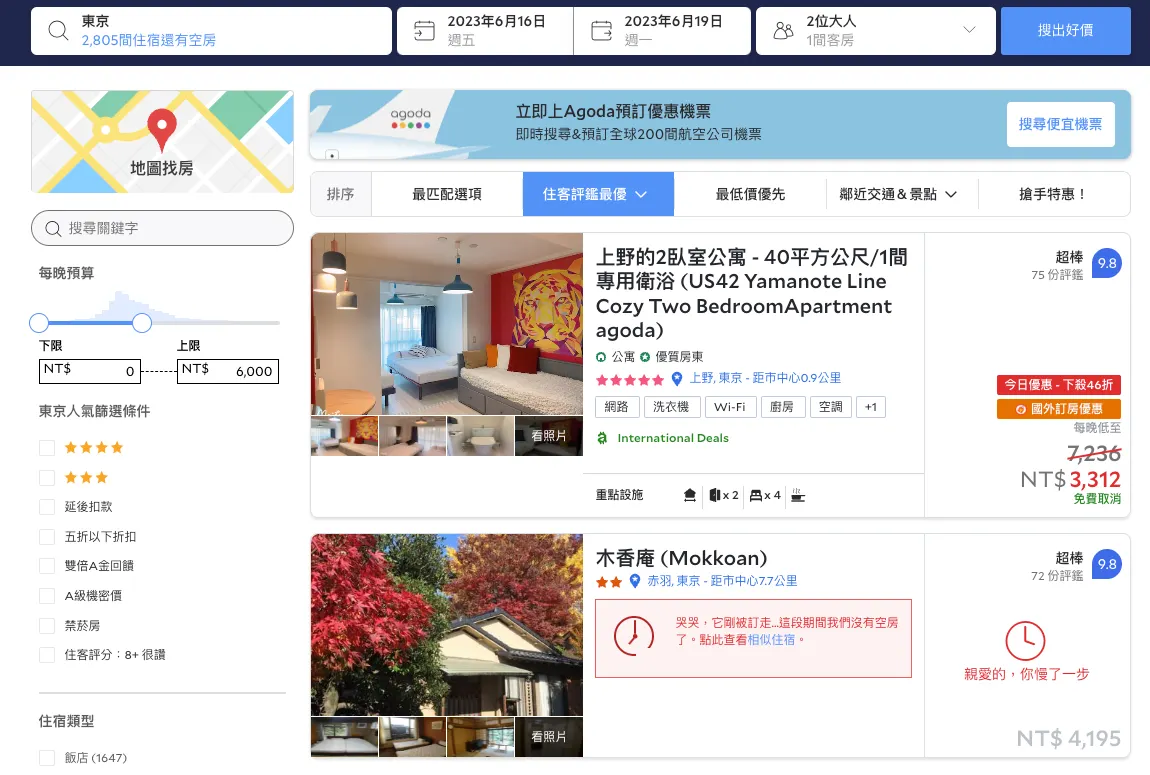
Task: Check the A級機密價 filter
Action: pos(47,595)
